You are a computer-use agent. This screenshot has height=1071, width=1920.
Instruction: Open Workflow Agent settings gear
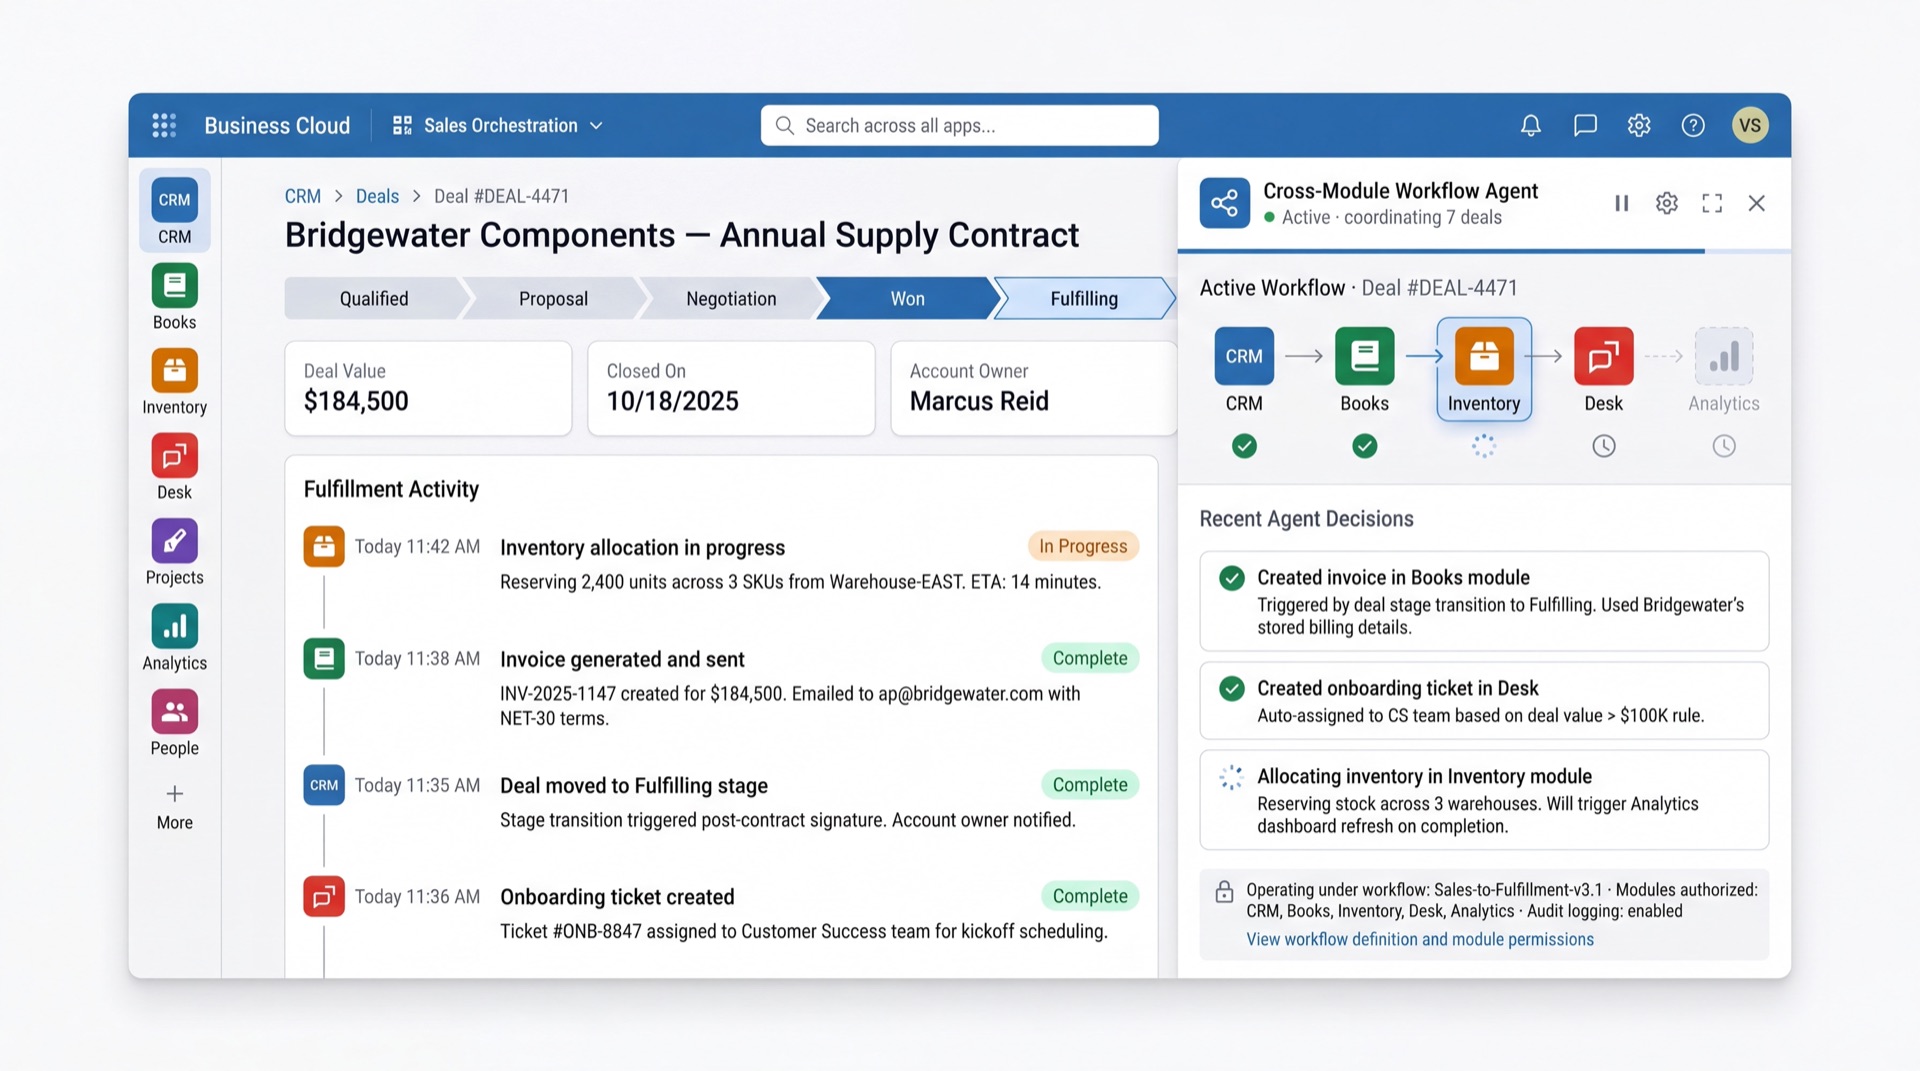(x=1666, y=203)
